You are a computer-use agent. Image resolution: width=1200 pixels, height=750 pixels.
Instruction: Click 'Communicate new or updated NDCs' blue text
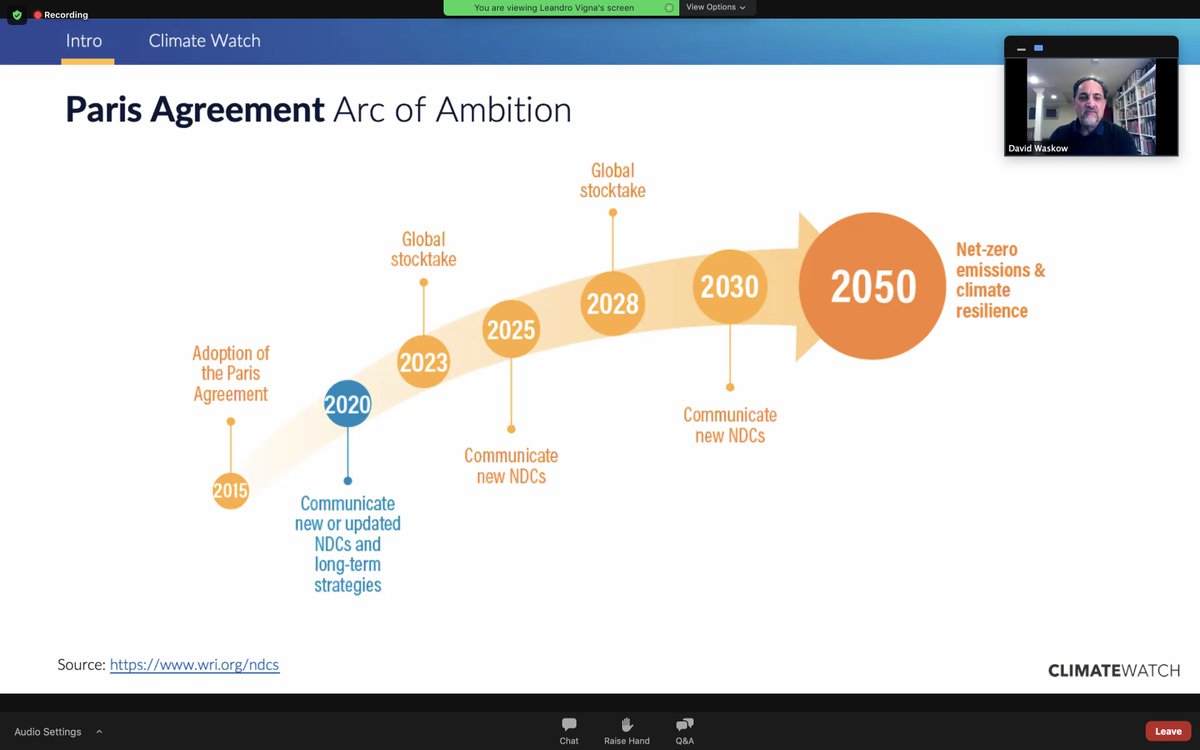pos(348,544)
